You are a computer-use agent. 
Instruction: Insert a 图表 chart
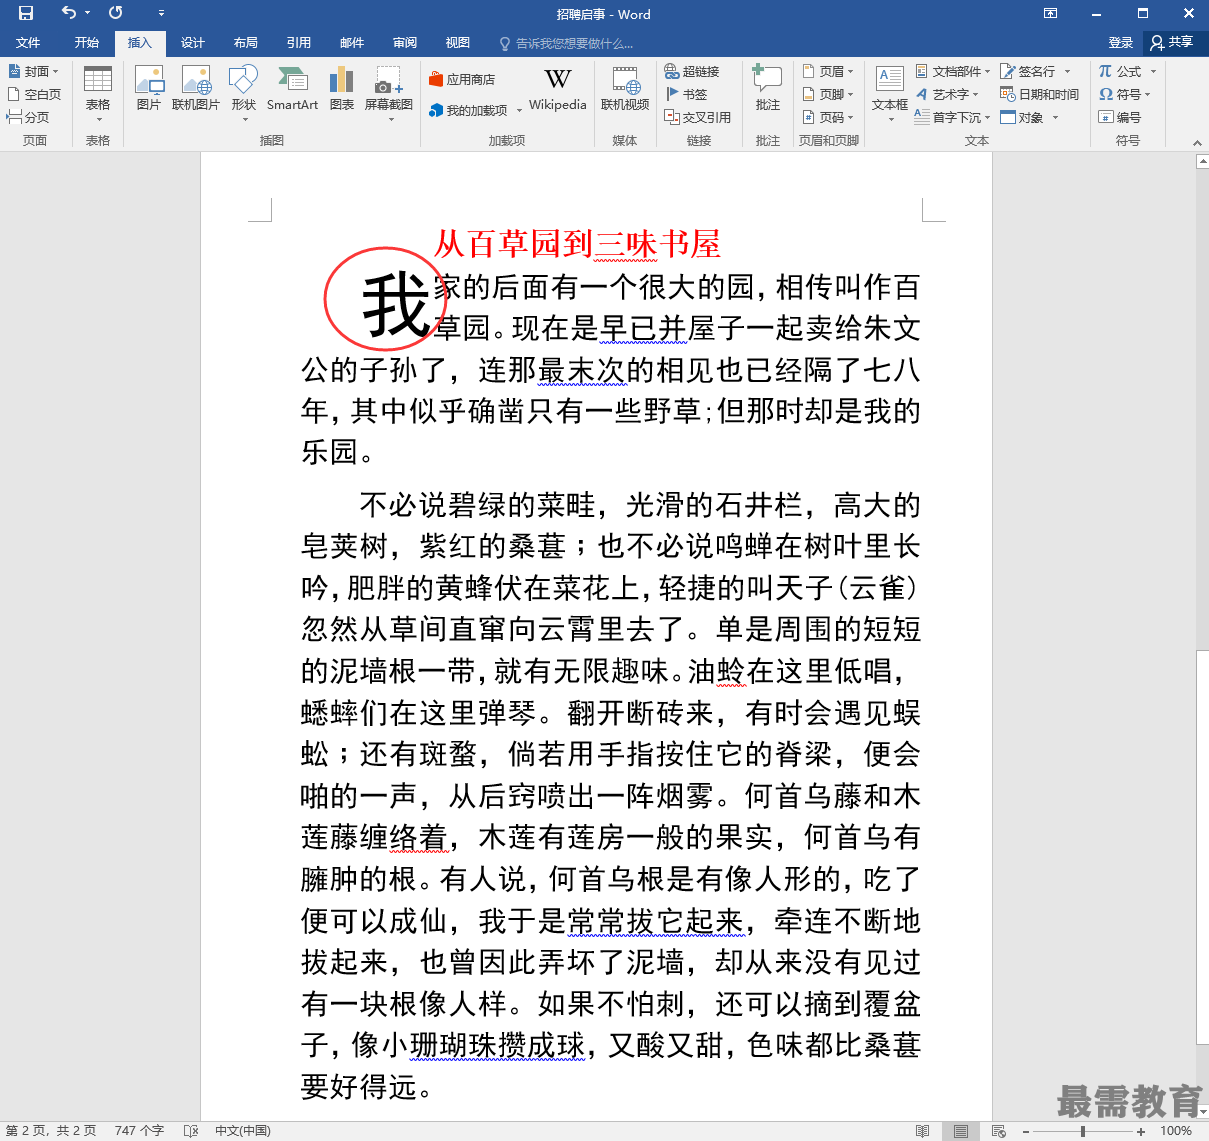[342, 89]
